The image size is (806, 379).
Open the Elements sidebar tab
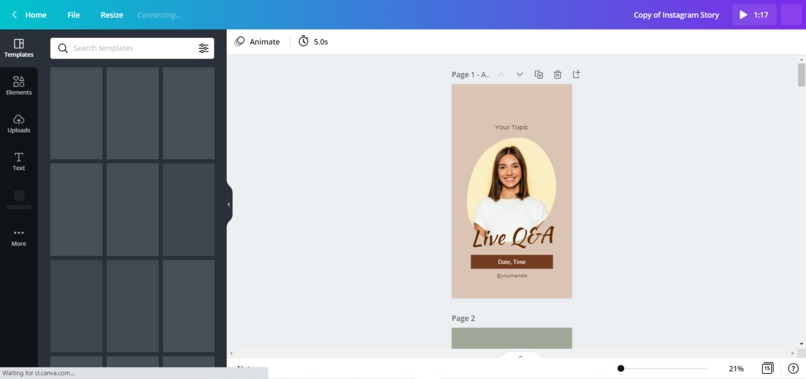tap(19, 86)
